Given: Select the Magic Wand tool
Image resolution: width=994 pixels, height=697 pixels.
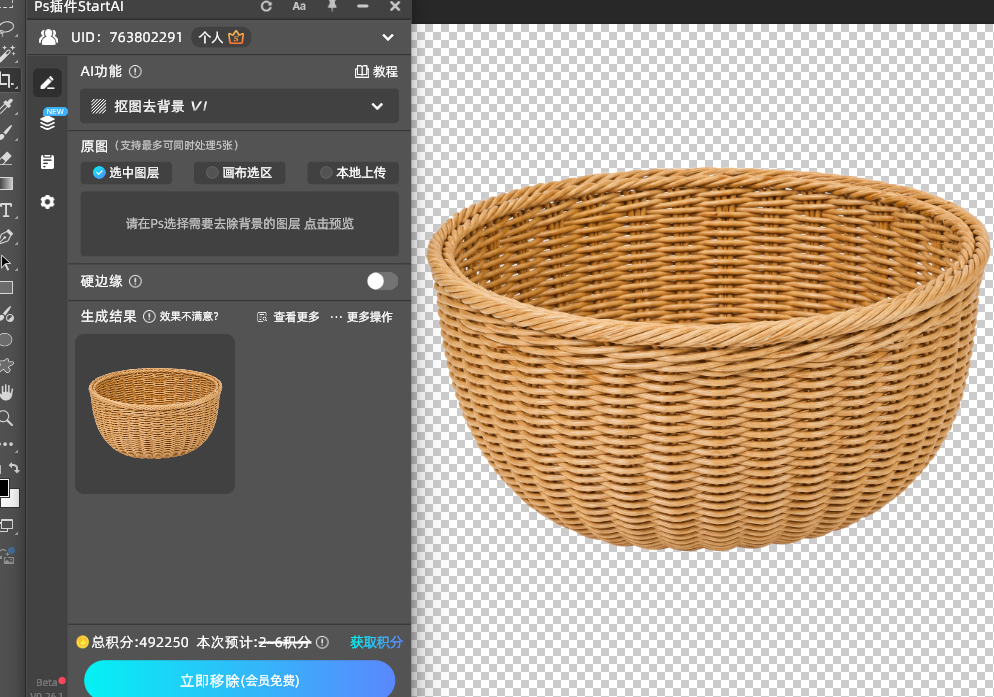Looking at the screenshot, I should pyautogui.click(x=7, y=53).
